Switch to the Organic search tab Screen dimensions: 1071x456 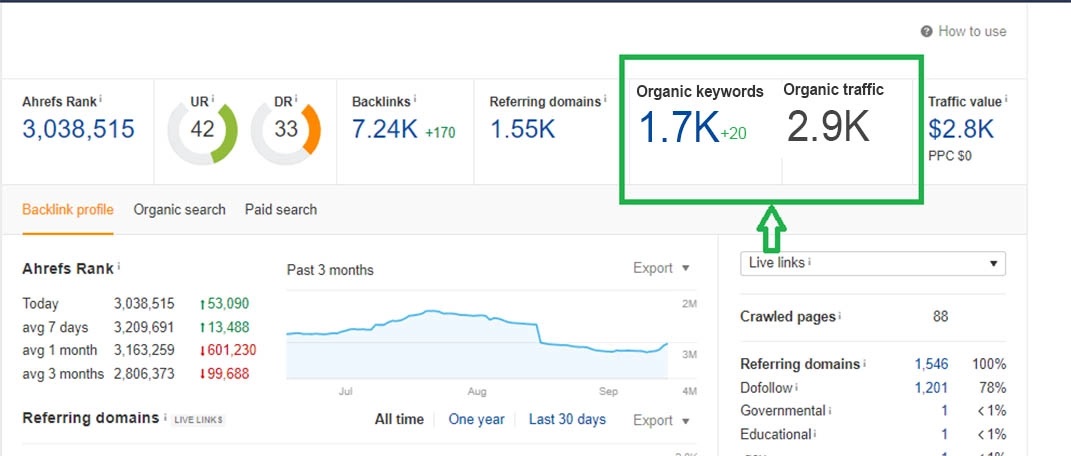(x=179, y=210)
